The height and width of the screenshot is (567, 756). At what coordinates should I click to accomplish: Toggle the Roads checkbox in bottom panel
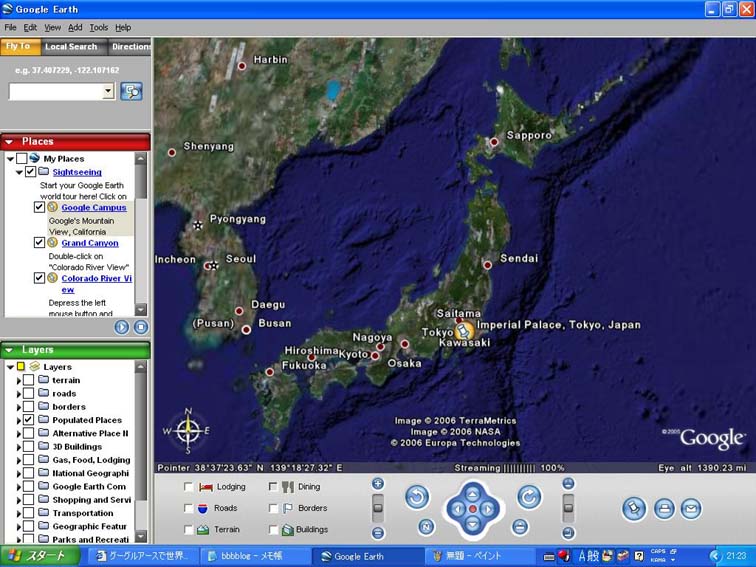tap(189, 508)
